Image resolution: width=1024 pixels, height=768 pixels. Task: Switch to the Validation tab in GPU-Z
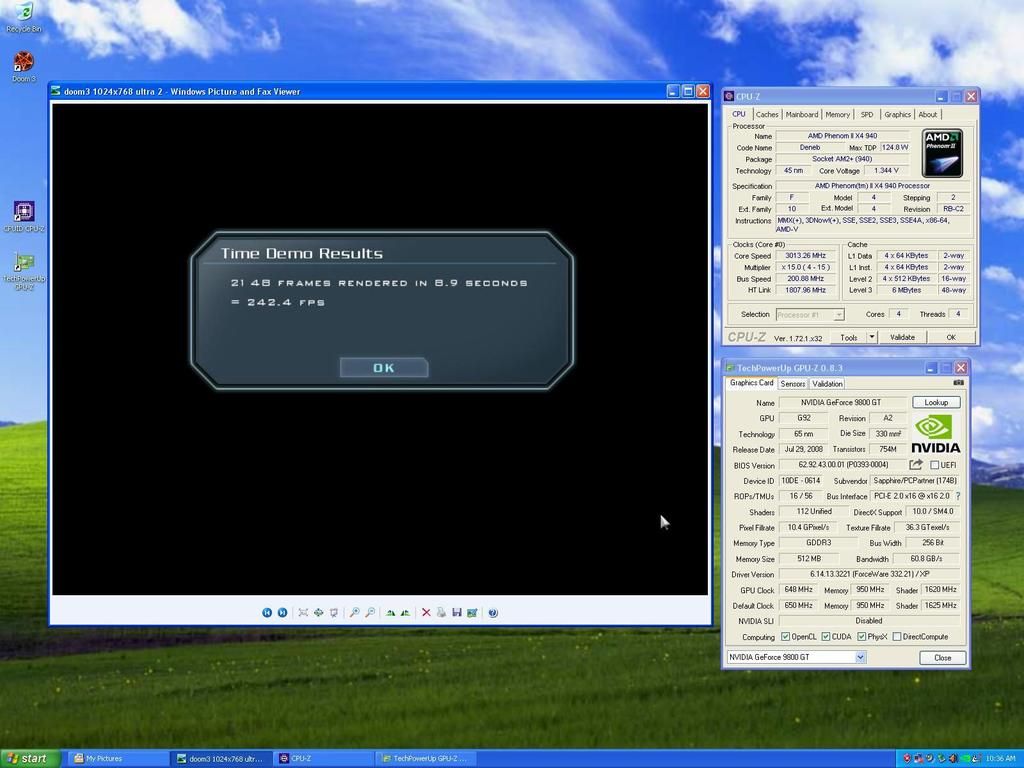[x=827, y=384]
